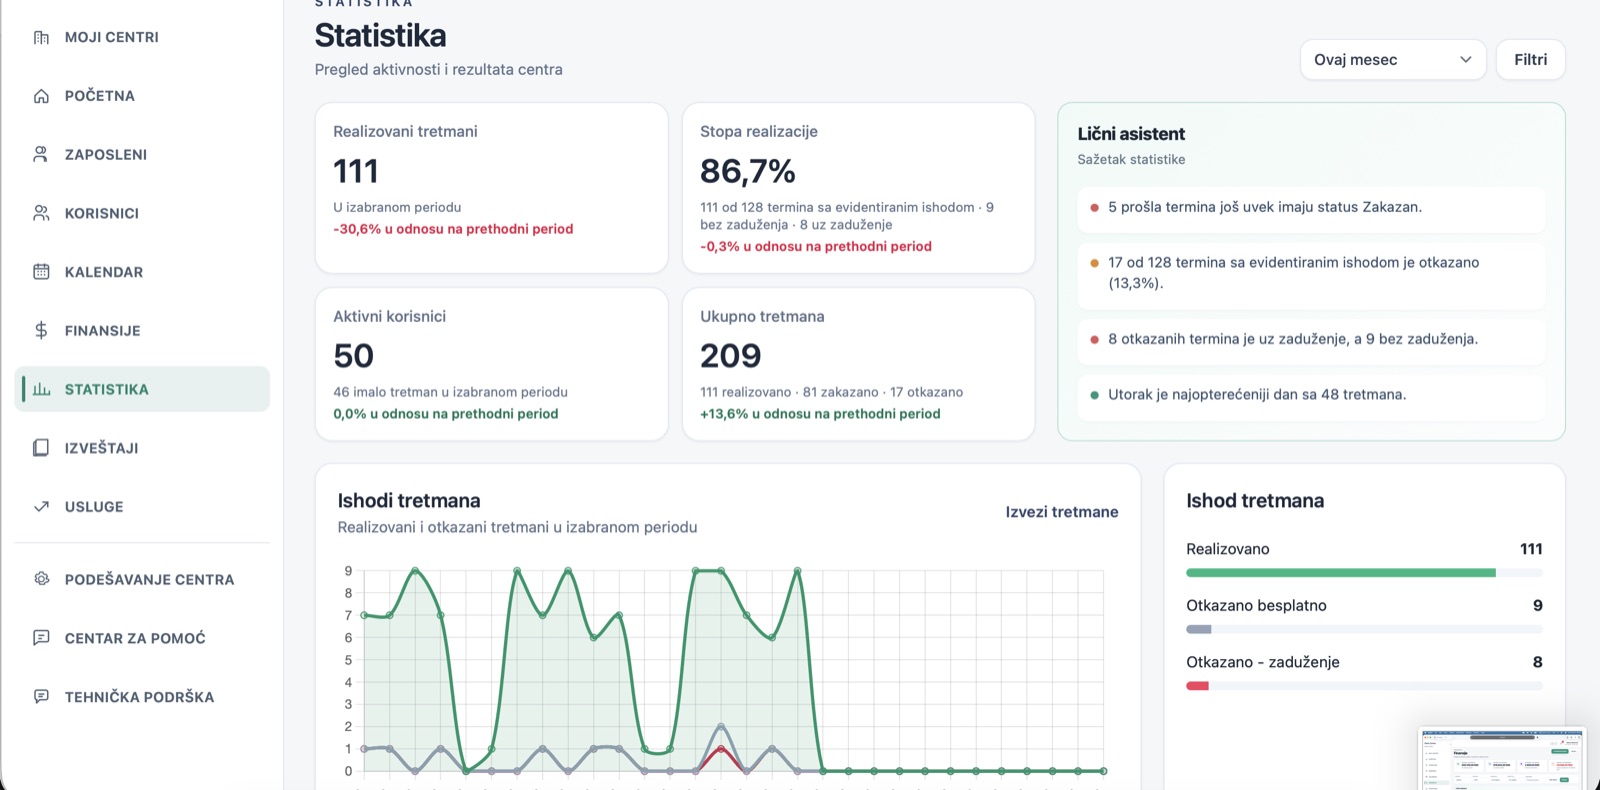Image resolution: width=1600 pixels, height=790 pixels.
Task: Select the 'Utorak je najopterećeniji dan' note
Action: pos(1311,395)
